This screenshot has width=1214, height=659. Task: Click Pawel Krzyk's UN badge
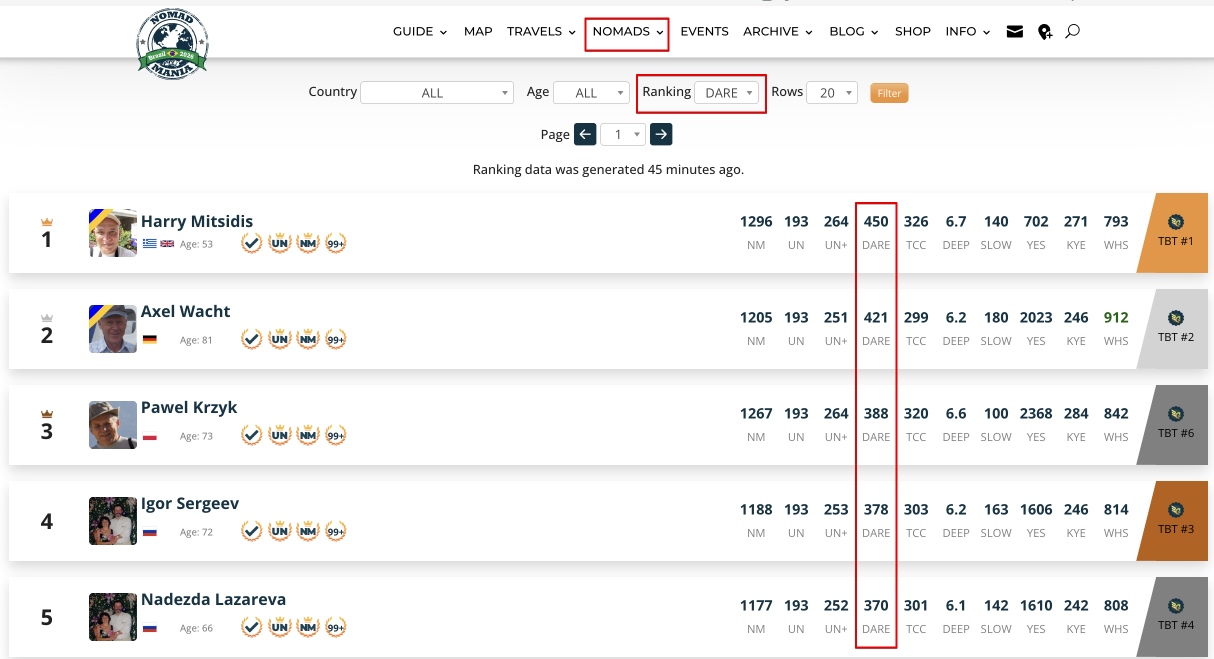280,435
